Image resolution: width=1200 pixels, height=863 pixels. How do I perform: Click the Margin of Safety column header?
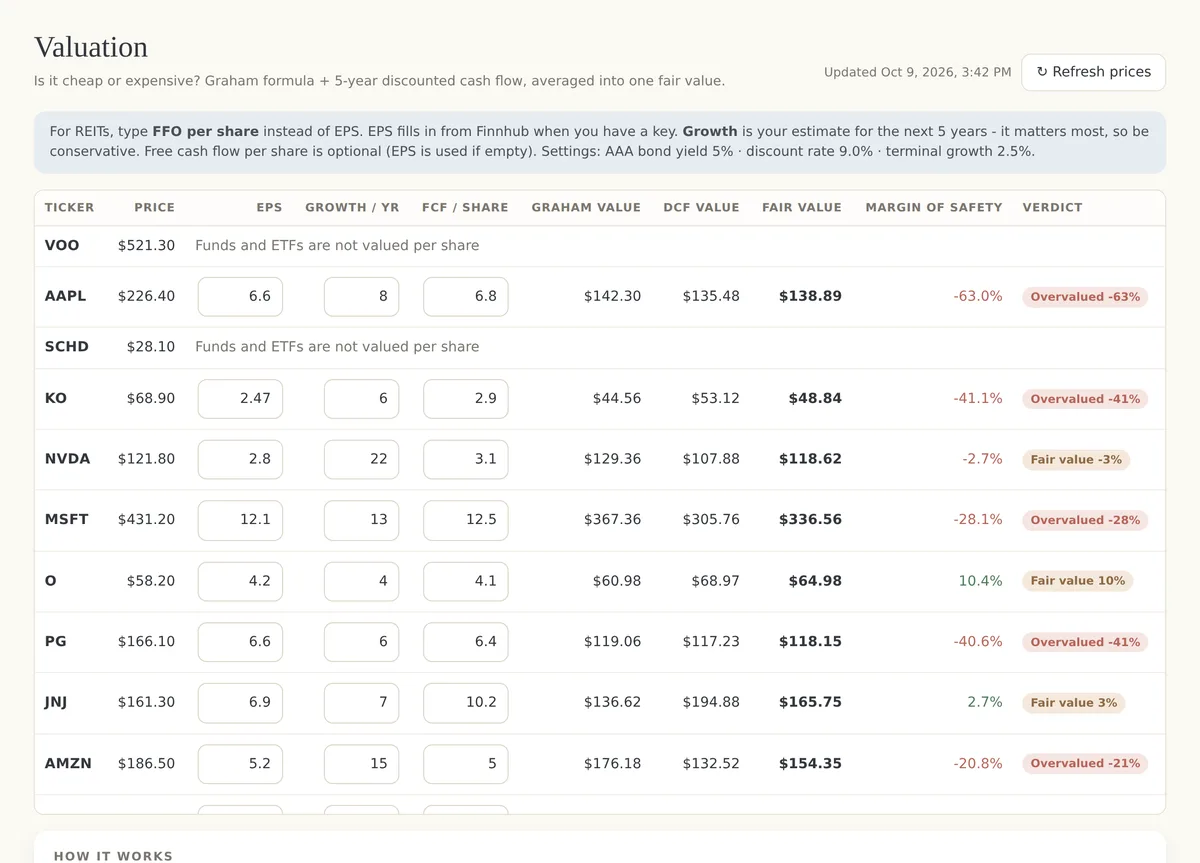coord(934,208)
